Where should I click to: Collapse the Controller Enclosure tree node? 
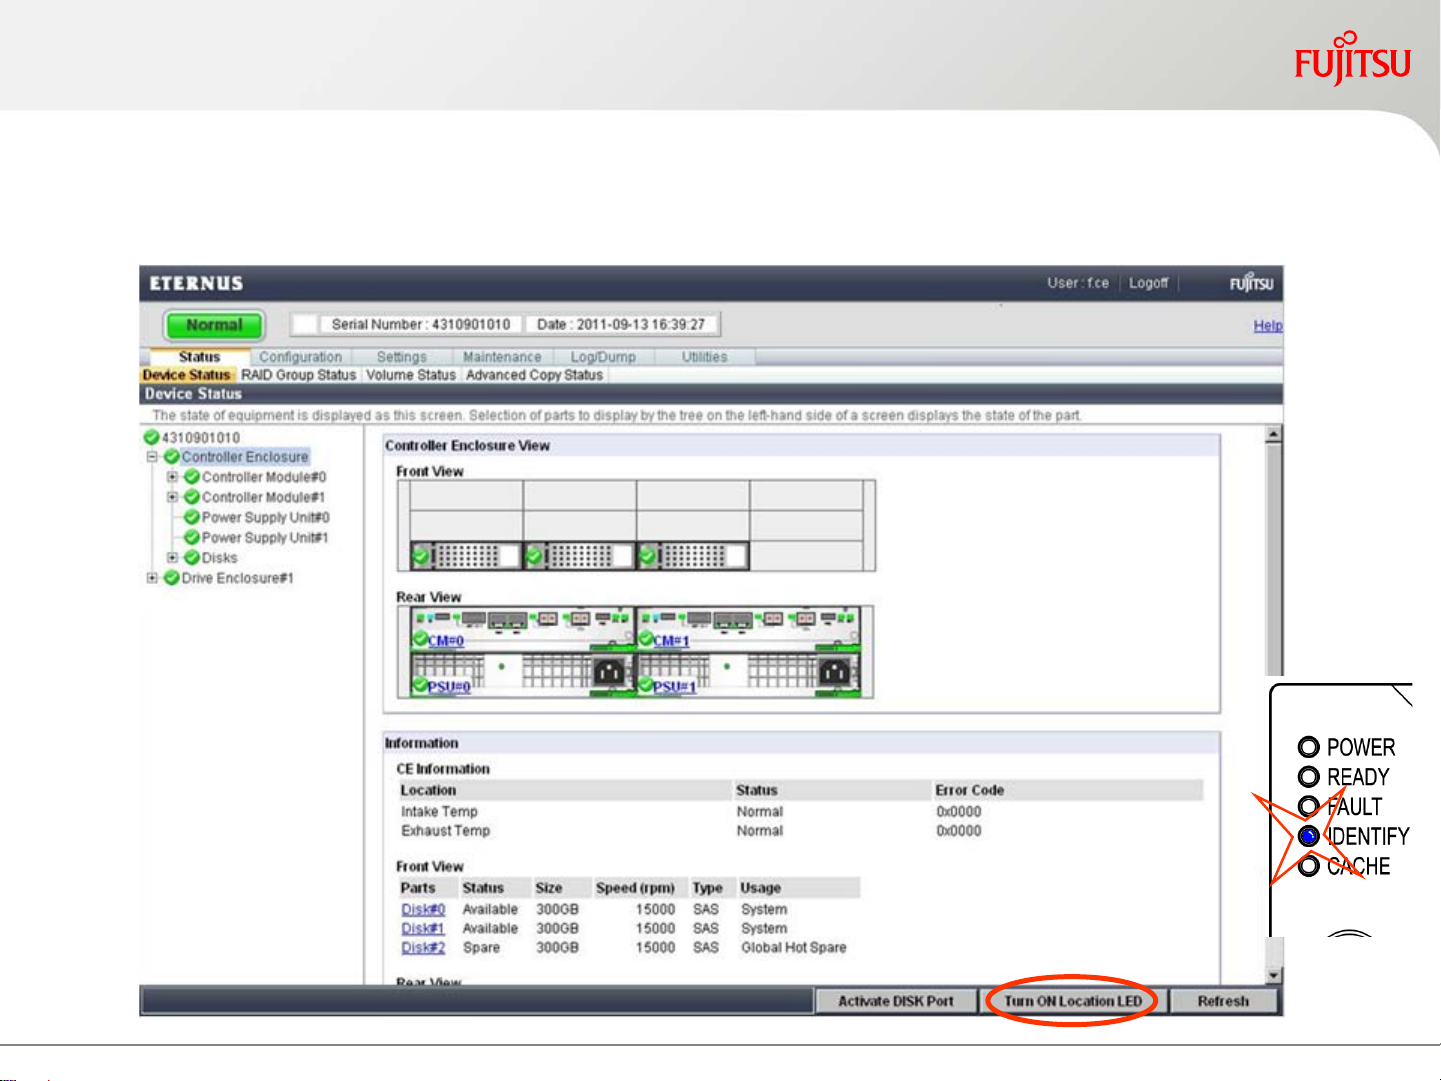pos(152,457)
